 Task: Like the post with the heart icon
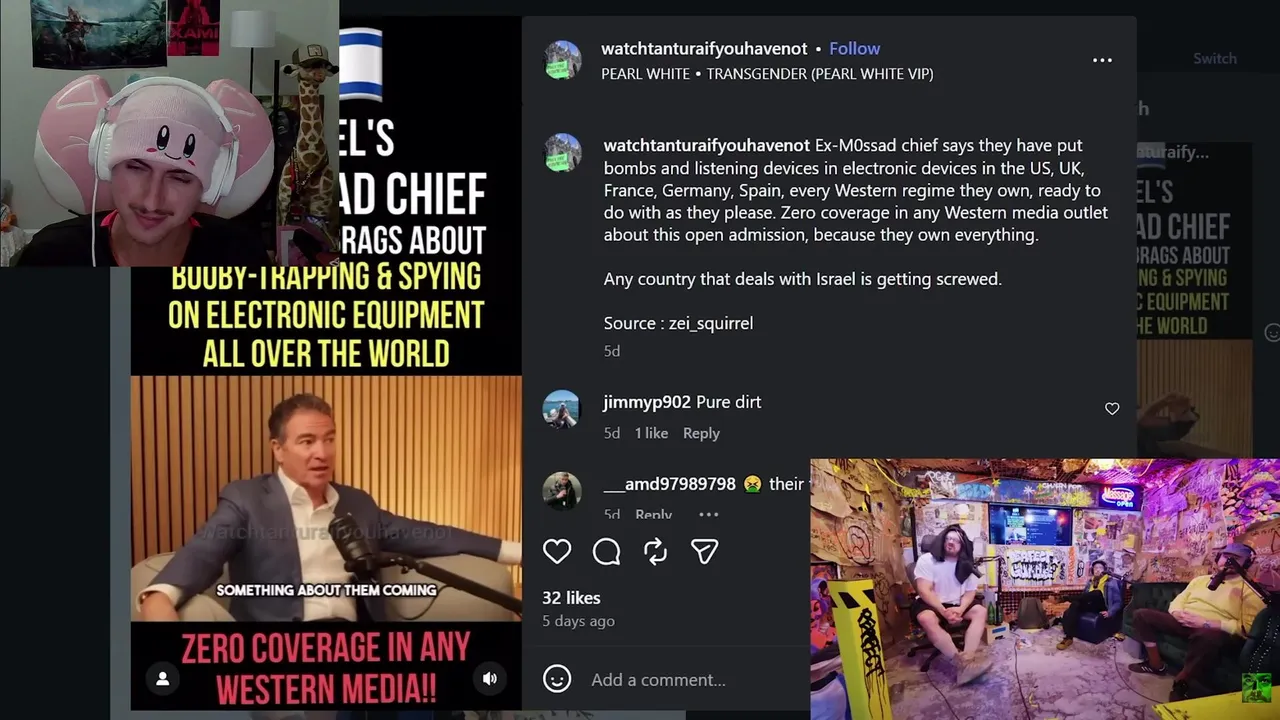click(557, 551)
